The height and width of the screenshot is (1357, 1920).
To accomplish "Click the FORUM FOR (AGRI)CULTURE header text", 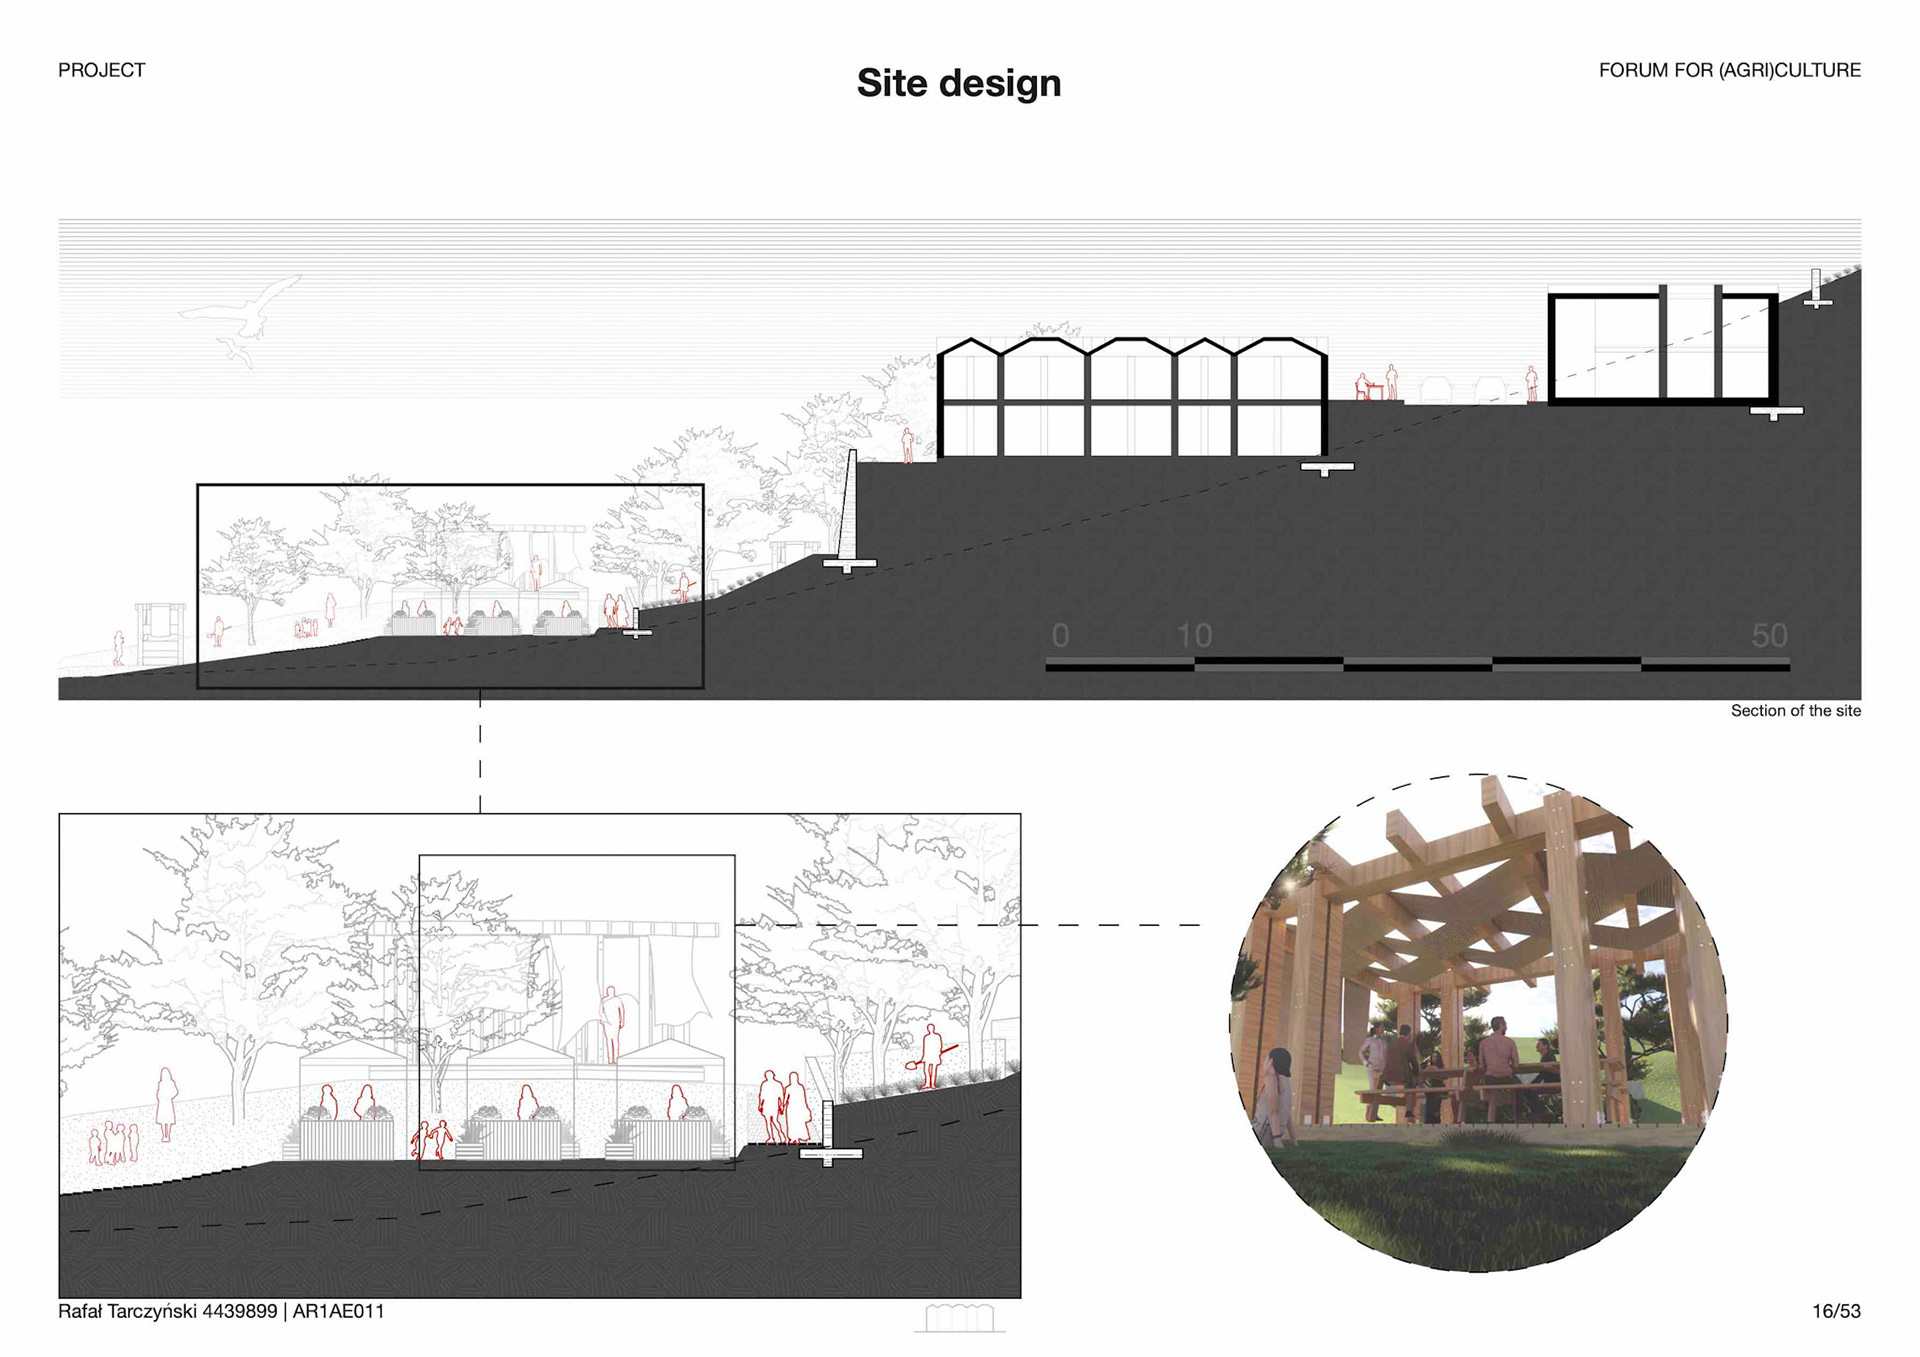I will point(1729,70).
